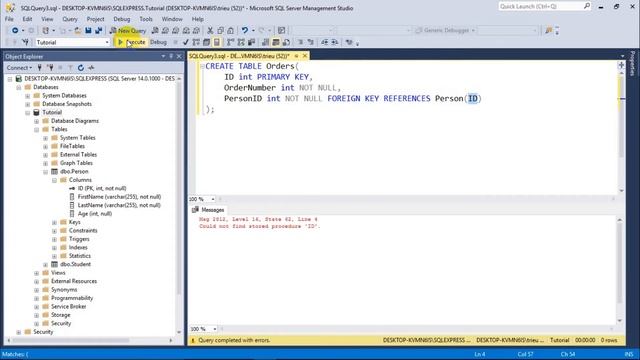Collapse the dbo.Person table node

tap(46, 172)
